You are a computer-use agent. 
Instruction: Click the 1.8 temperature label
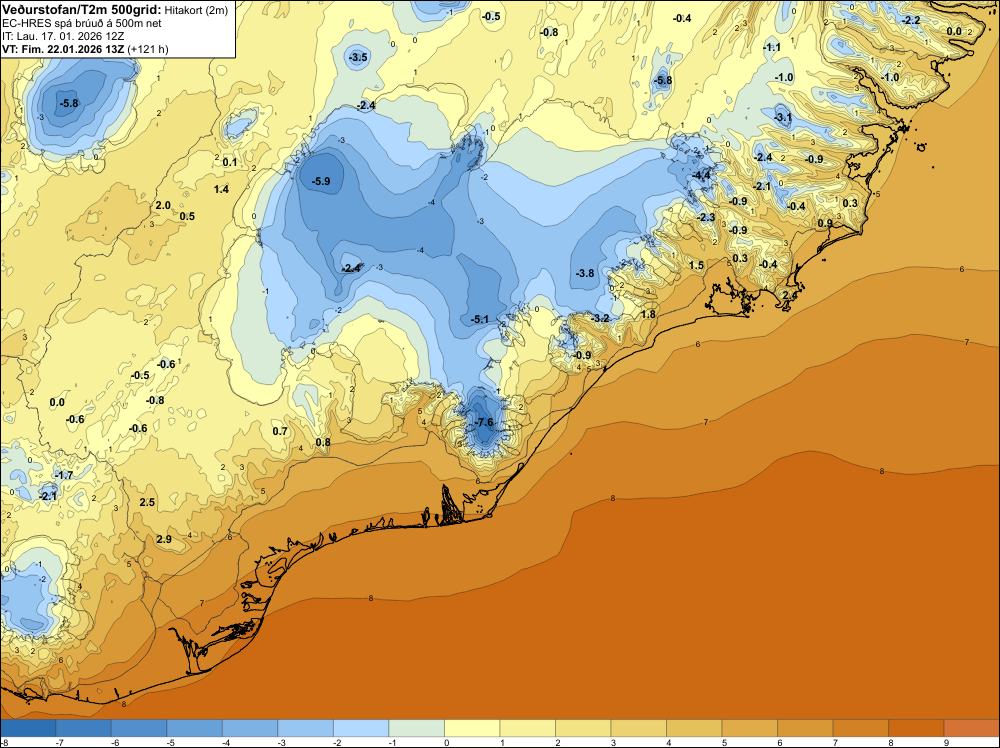point(649,314)
